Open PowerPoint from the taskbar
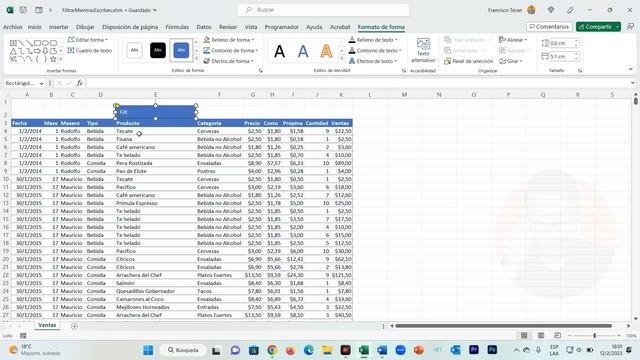The image size is (640, 360). tap(419, 350)
